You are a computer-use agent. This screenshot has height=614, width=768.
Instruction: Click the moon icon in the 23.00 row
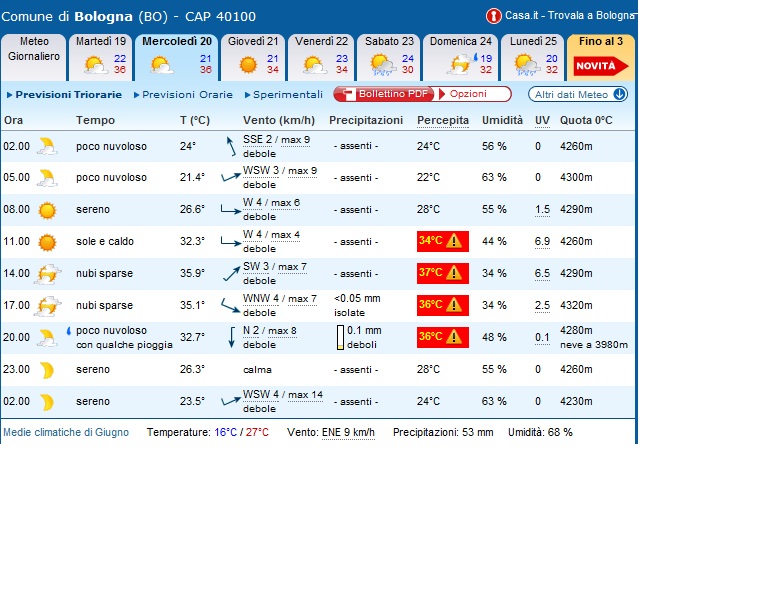point(47,370)
